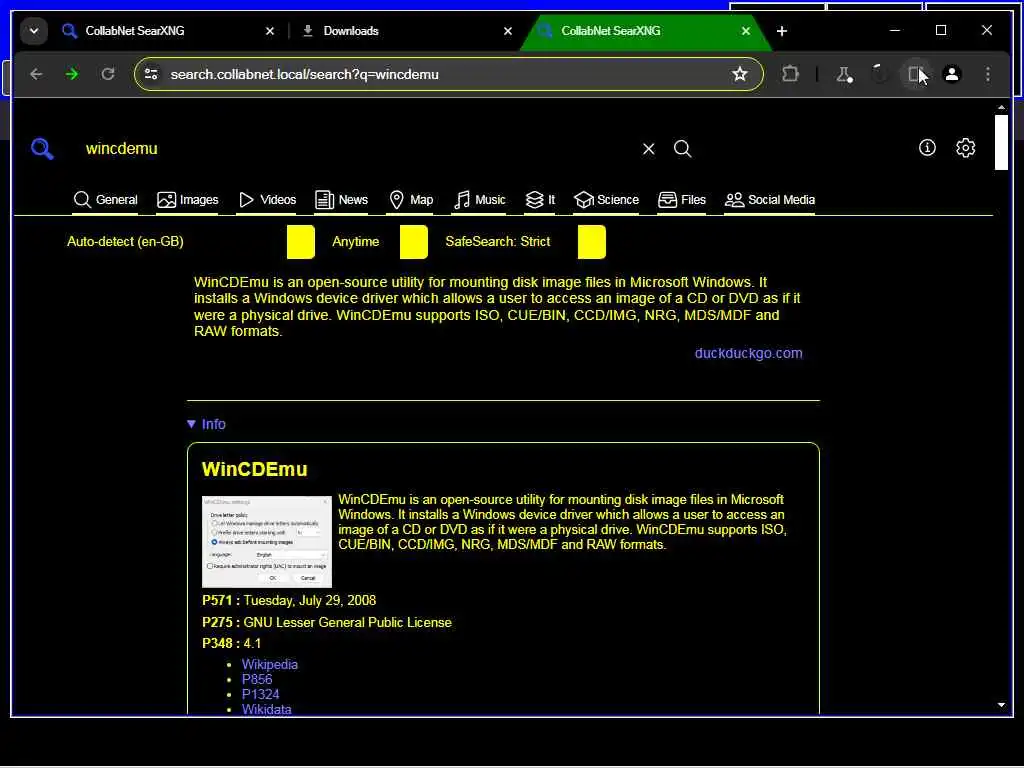Open the P856 link
Image resolution: width=1024 pixels, height=768 pixels.
pos(257,679)
